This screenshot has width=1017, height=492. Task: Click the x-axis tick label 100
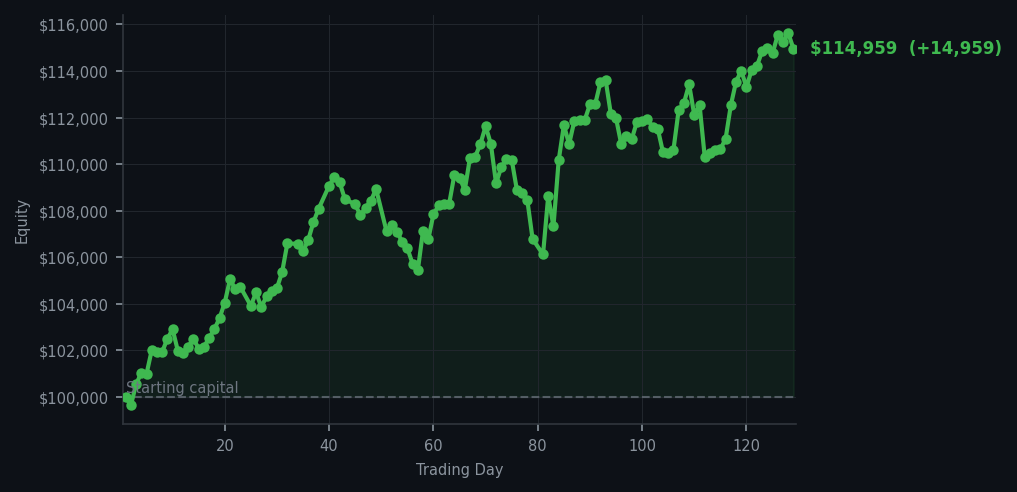642,446
